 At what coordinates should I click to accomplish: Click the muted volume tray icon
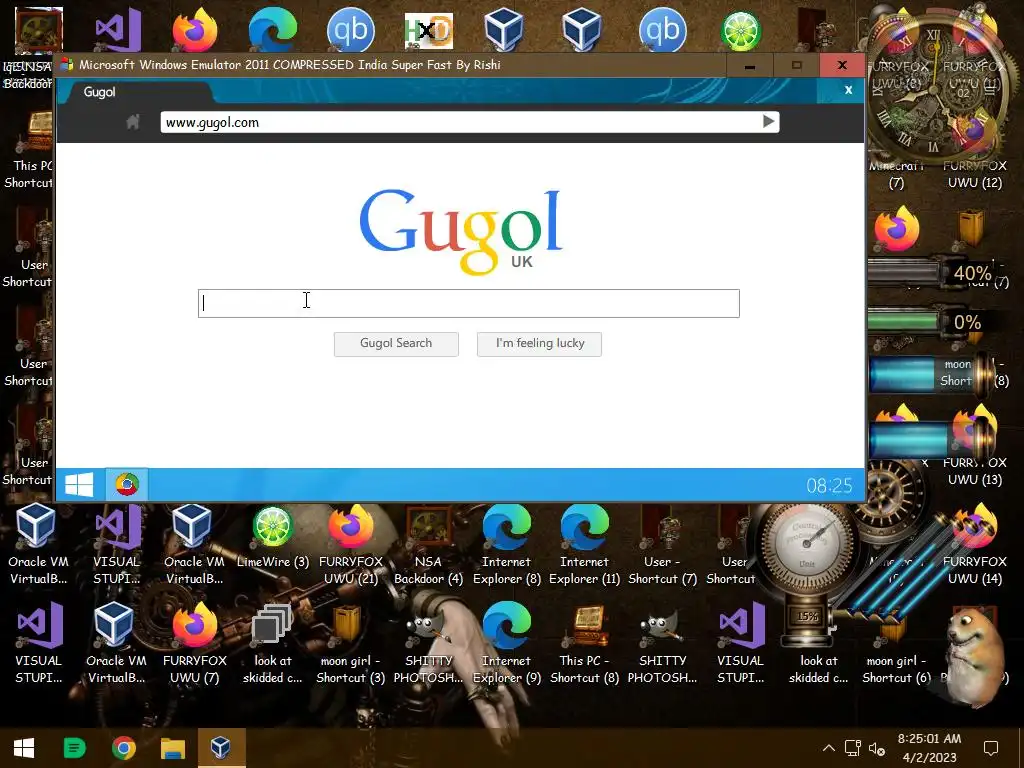(876, 748)
